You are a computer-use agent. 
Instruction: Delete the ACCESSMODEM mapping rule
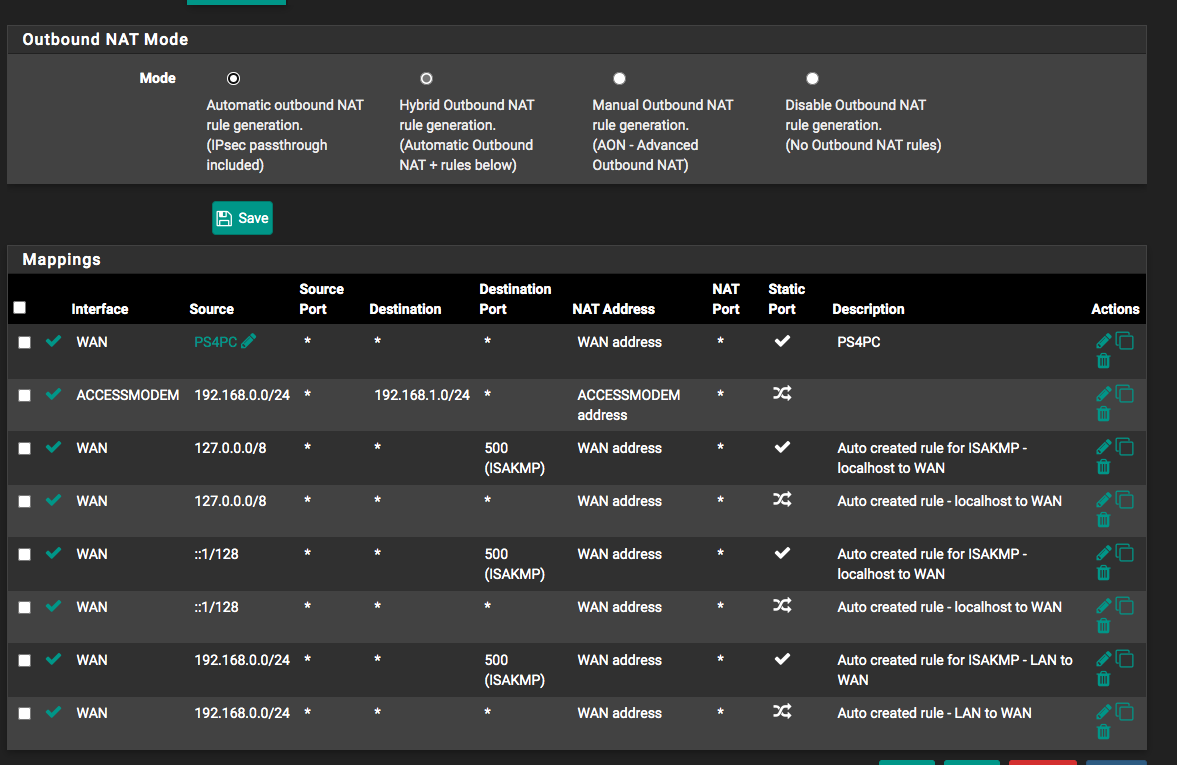(x=1103, y=414)
